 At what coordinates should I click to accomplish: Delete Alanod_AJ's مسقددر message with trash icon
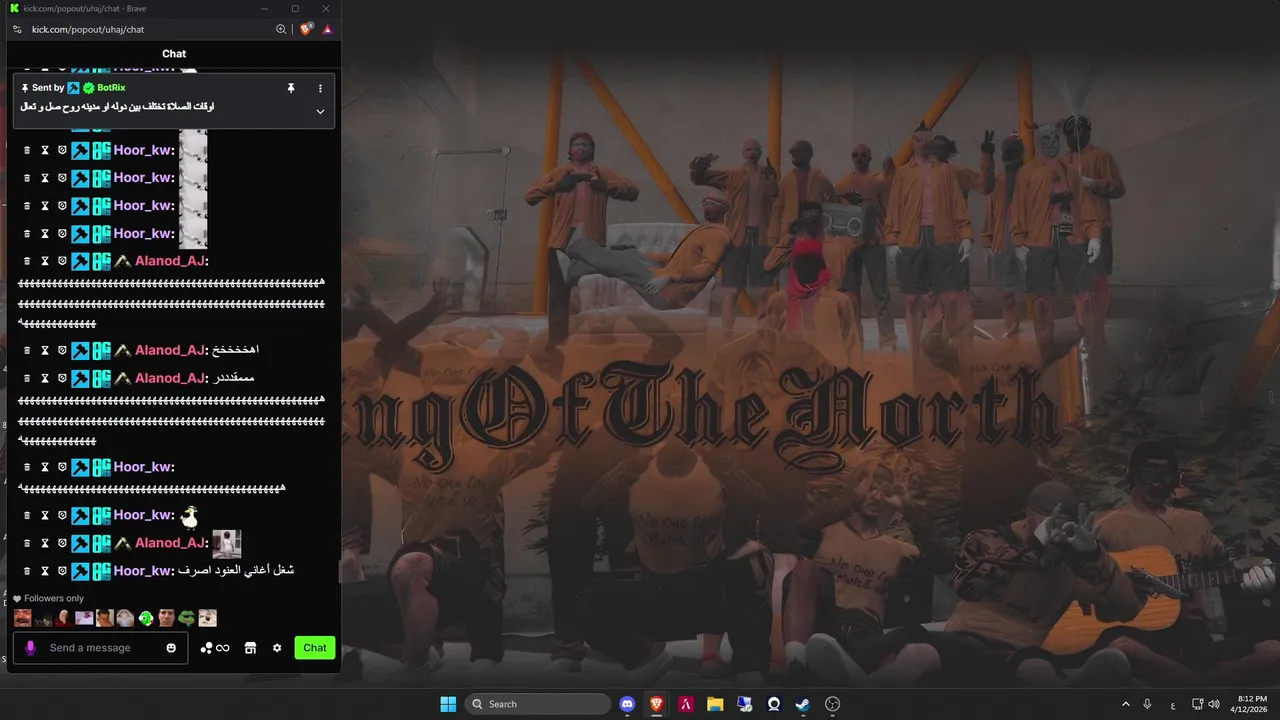pos(27,378)
